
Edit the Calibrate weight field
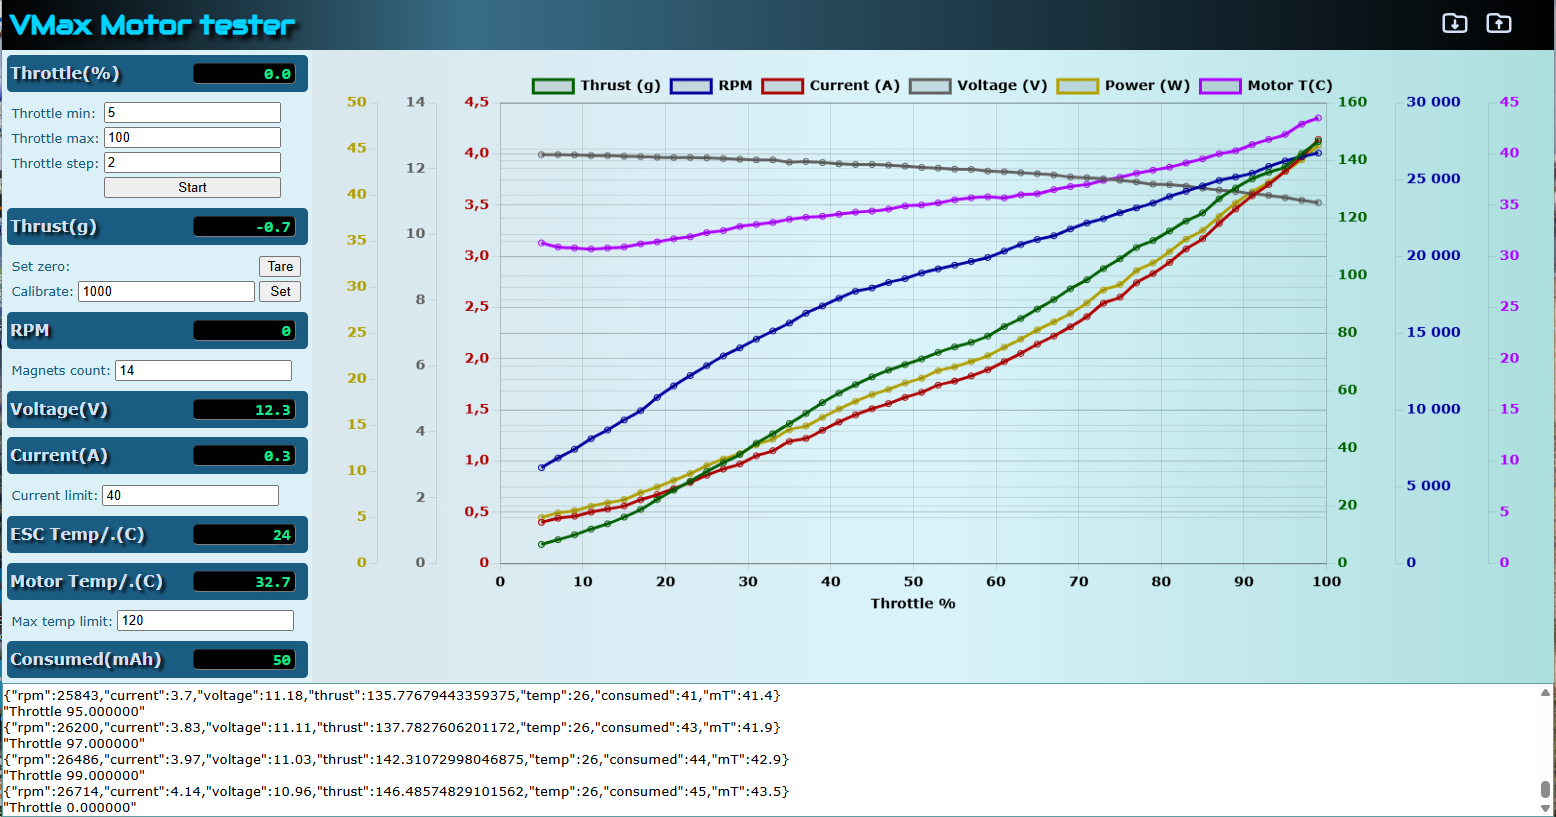(x=166, y=291)
